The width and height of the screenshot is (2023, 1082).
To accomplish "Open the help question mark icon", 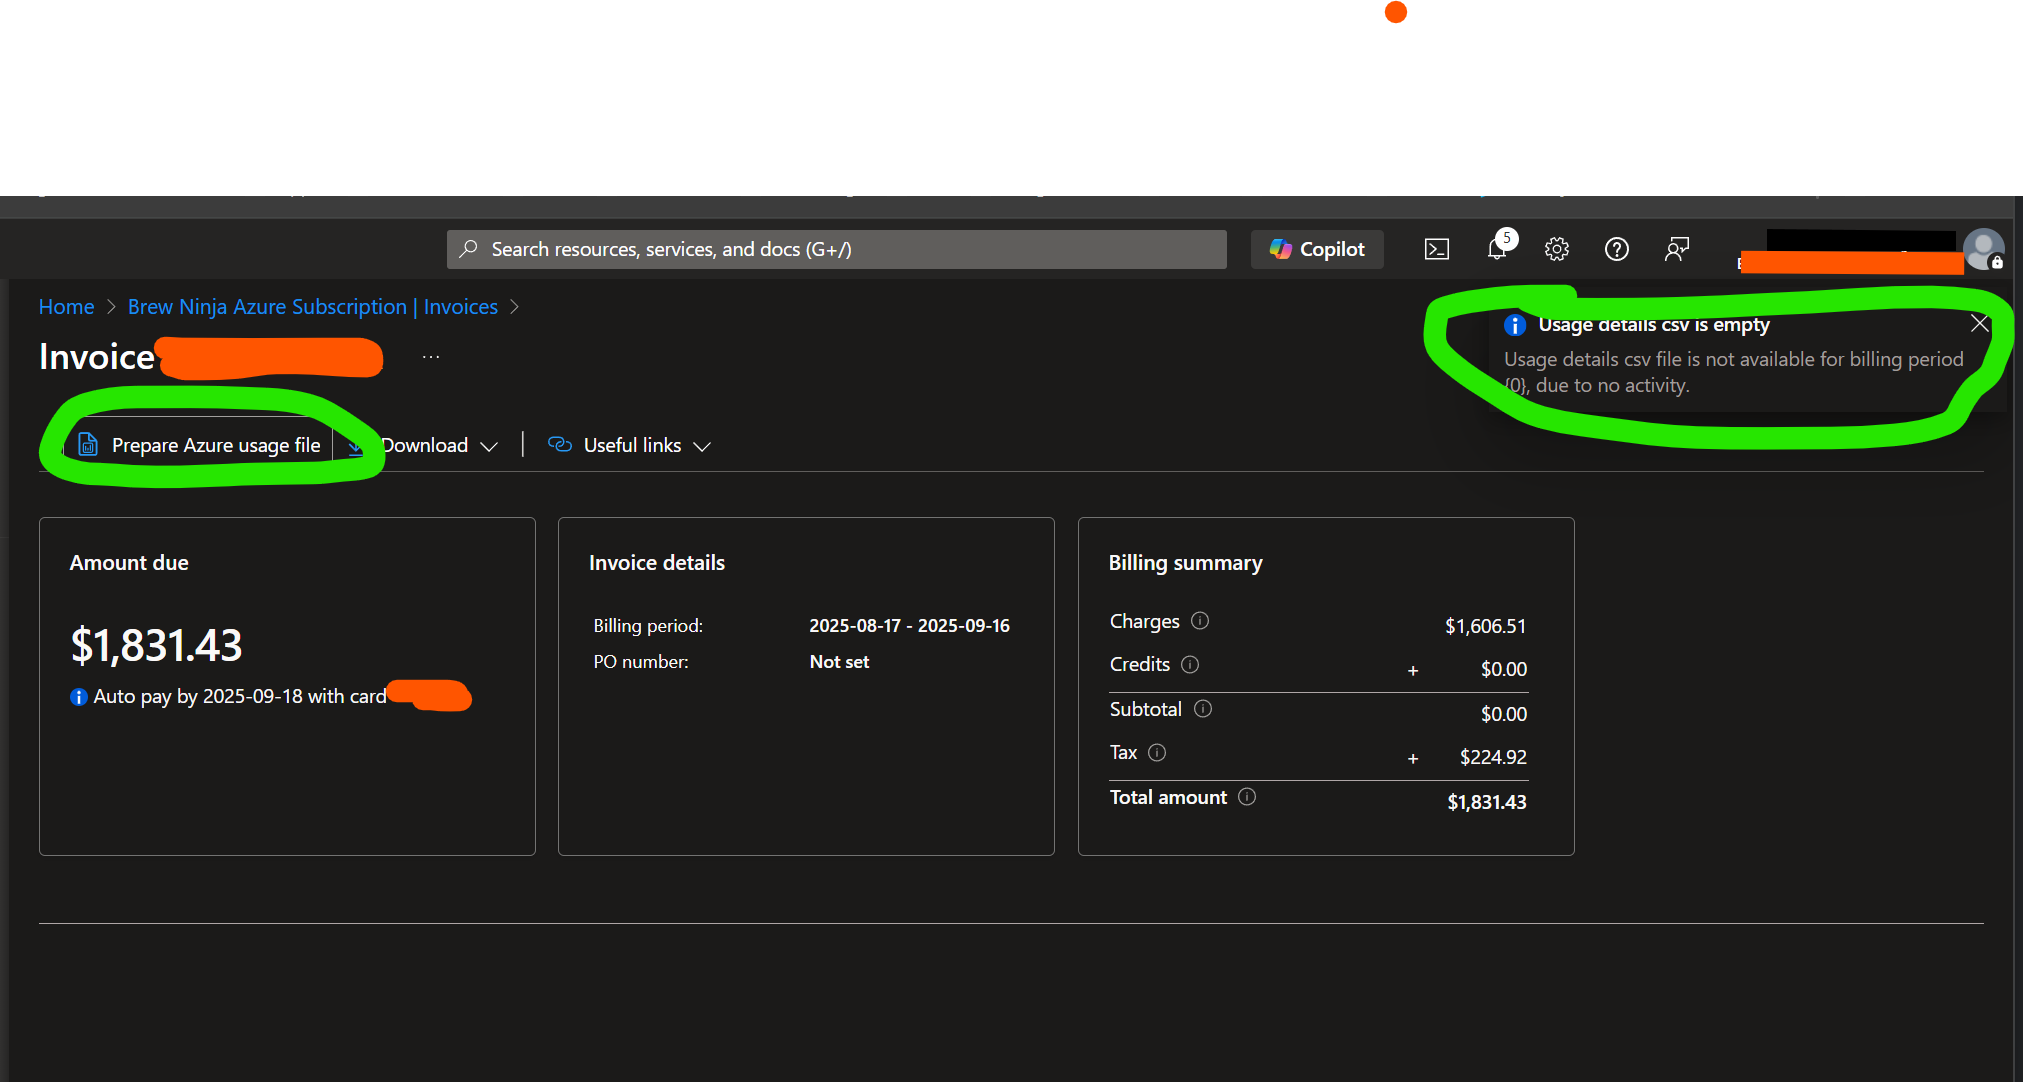I will point(1617,249).
